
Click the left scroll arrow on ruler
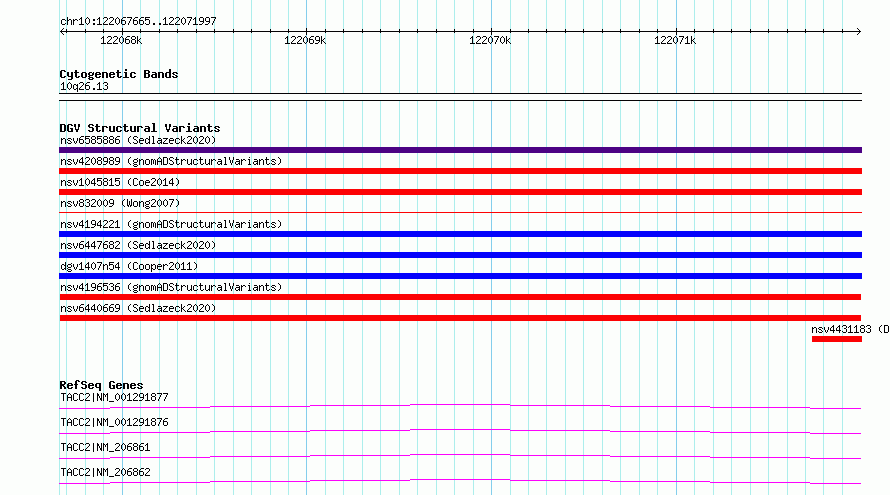[x=62, y=32]
